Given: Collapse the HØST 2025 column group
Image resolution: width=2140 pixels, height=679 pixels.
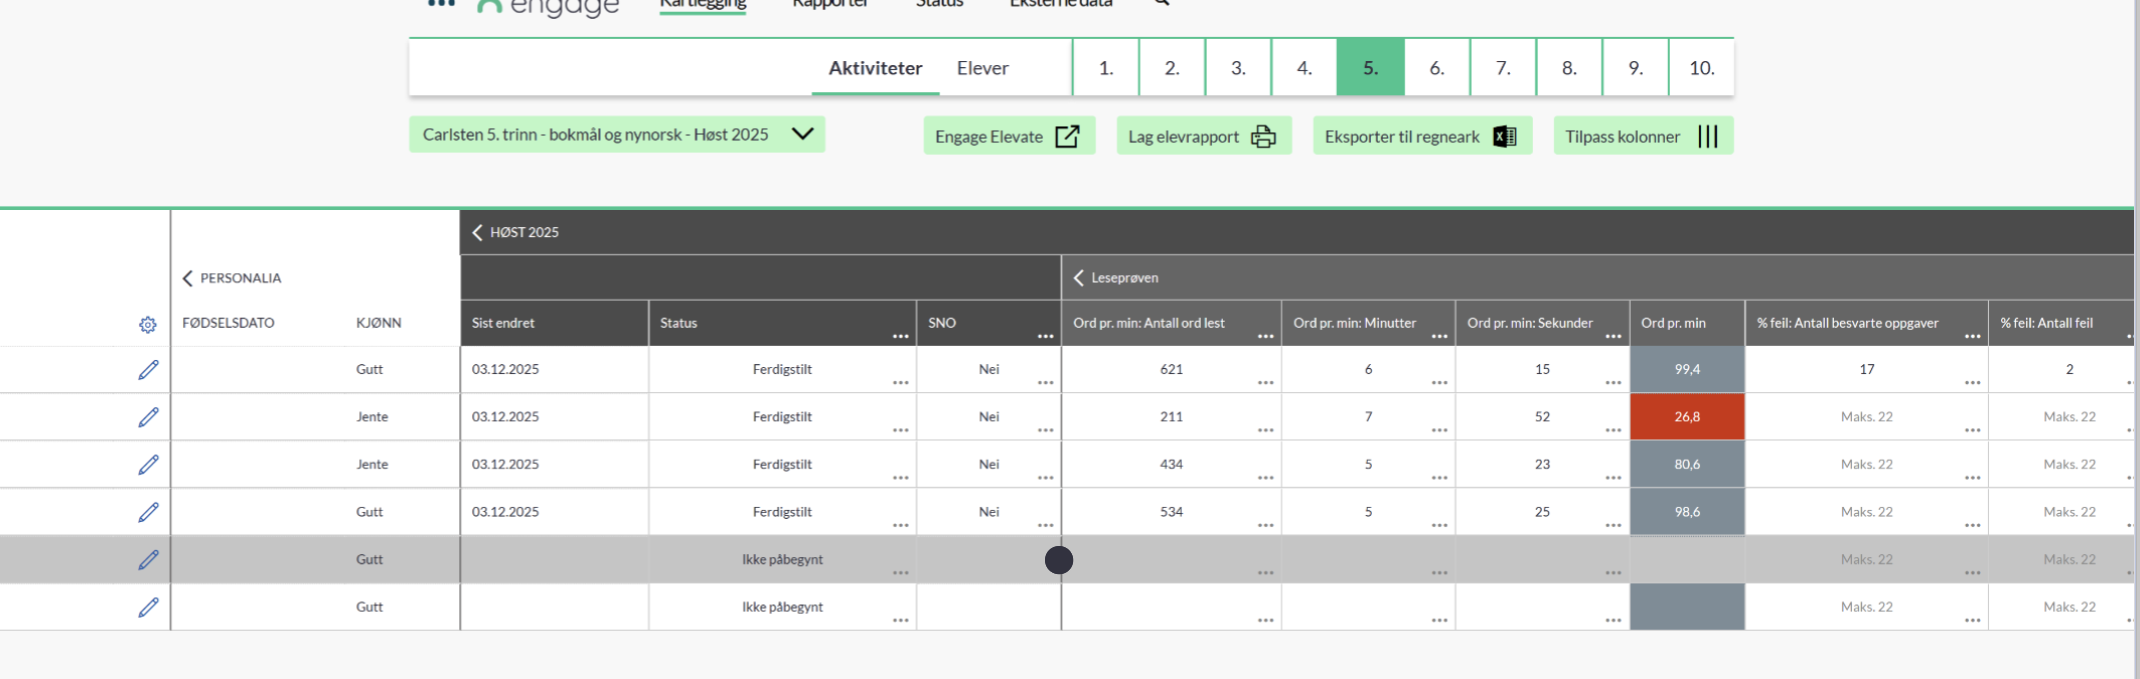Looking at the screenshot, I should click(x=477, y=232).
